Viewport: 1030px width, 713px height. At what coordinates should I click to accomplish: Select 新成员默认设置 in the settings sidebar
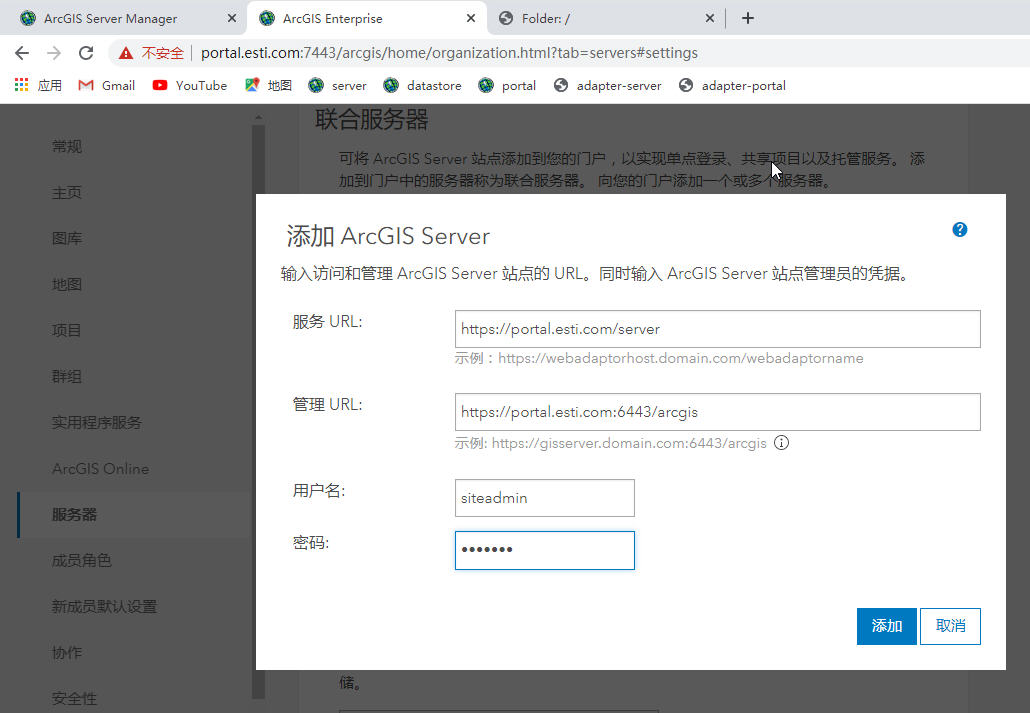point(104,607)
